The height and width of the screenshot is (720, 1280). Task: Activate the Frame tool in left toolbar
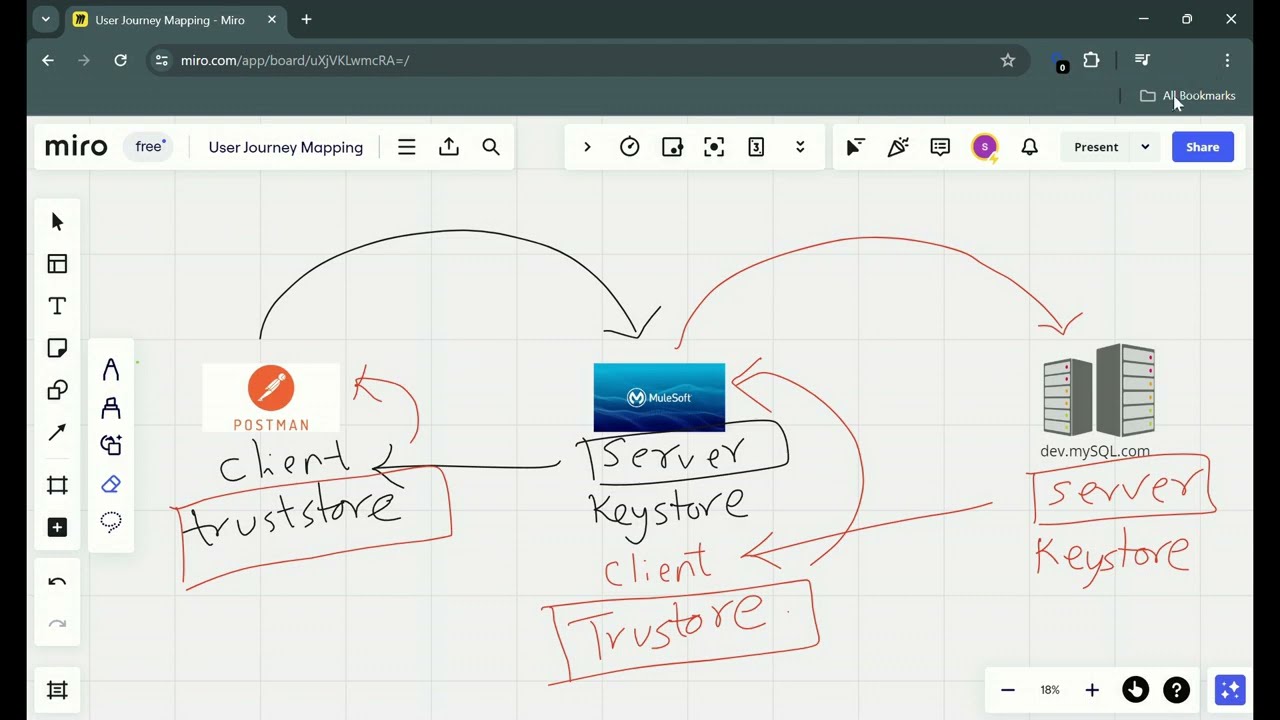point(57,485)
